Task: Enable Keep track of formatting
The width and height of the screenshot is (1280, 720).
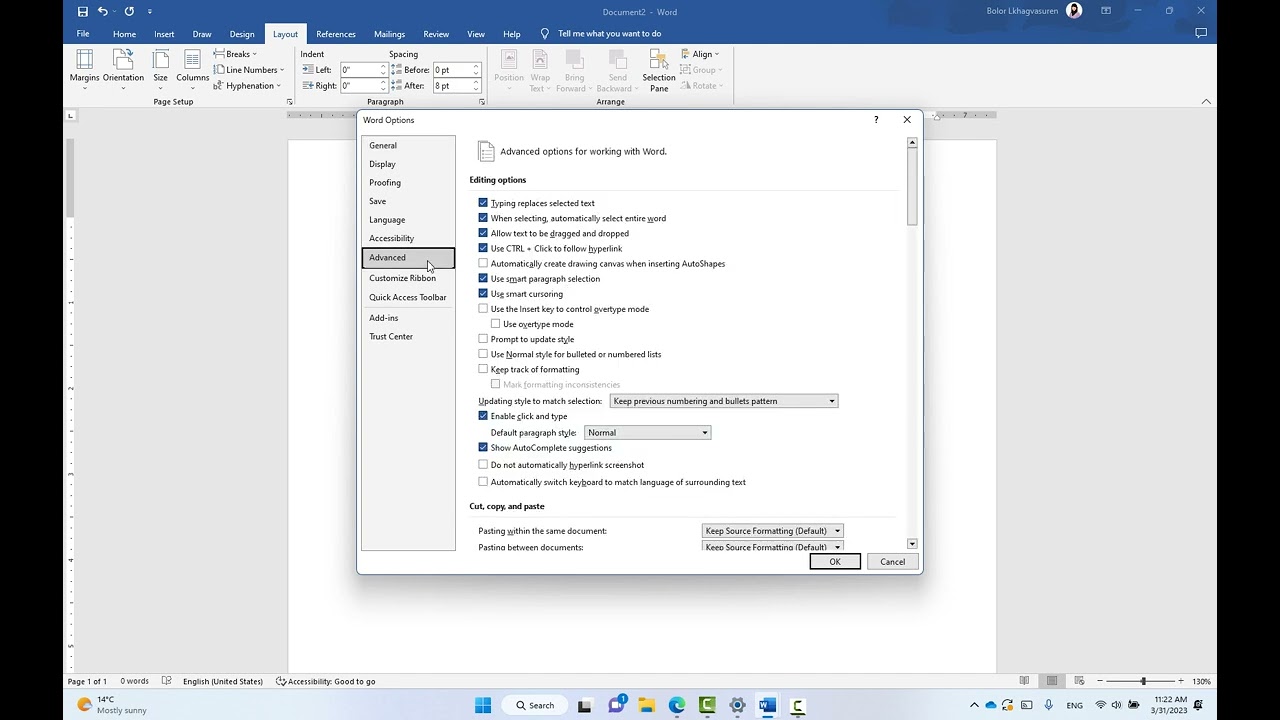Action: click(x=483, y=369)
